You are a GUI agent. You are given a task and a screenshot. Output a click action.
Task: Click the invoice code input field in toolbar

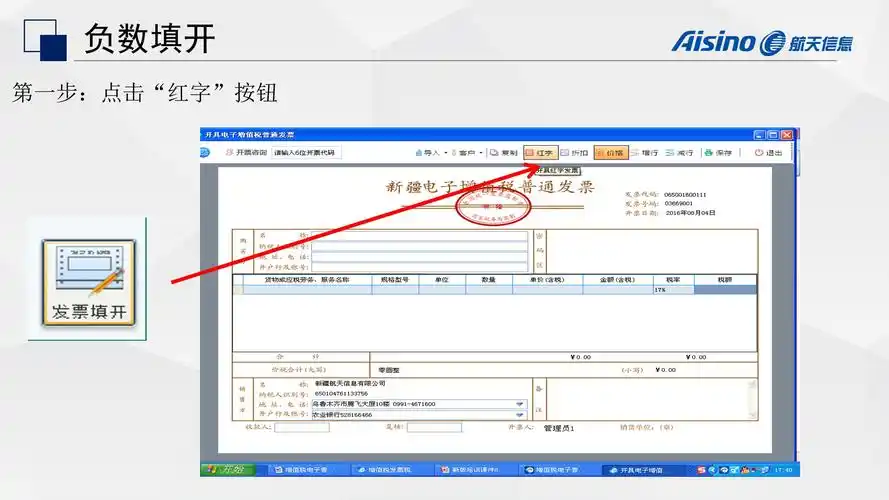[306, 152]
